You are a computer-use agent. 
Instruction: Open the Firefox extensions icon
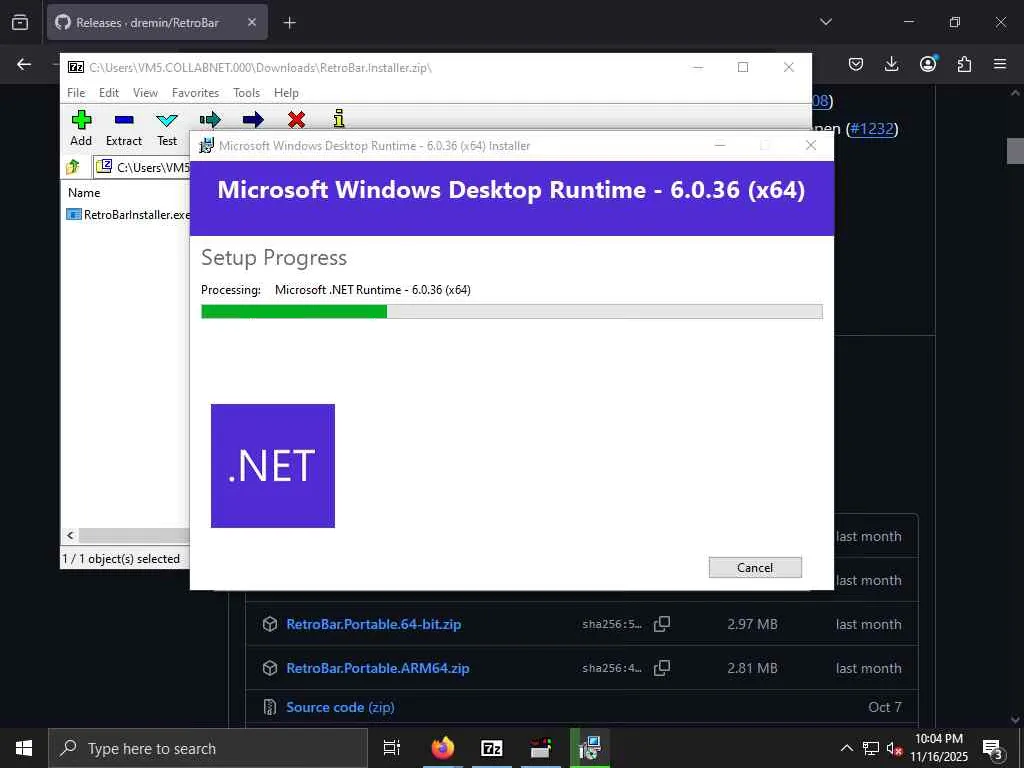(964, 64)
